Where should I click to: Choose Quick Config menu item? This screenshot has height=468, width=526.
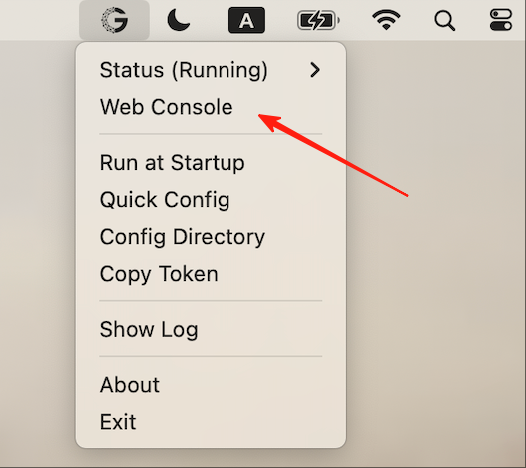coord(211,200)
